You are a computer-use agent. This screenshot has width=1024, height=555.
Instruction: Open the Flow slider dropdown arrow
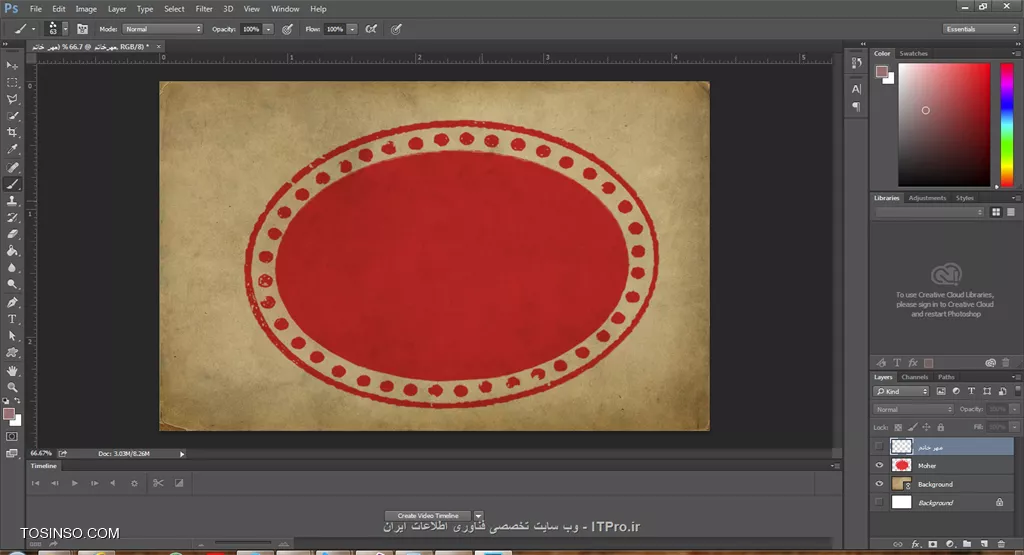[x=352, y=29]
